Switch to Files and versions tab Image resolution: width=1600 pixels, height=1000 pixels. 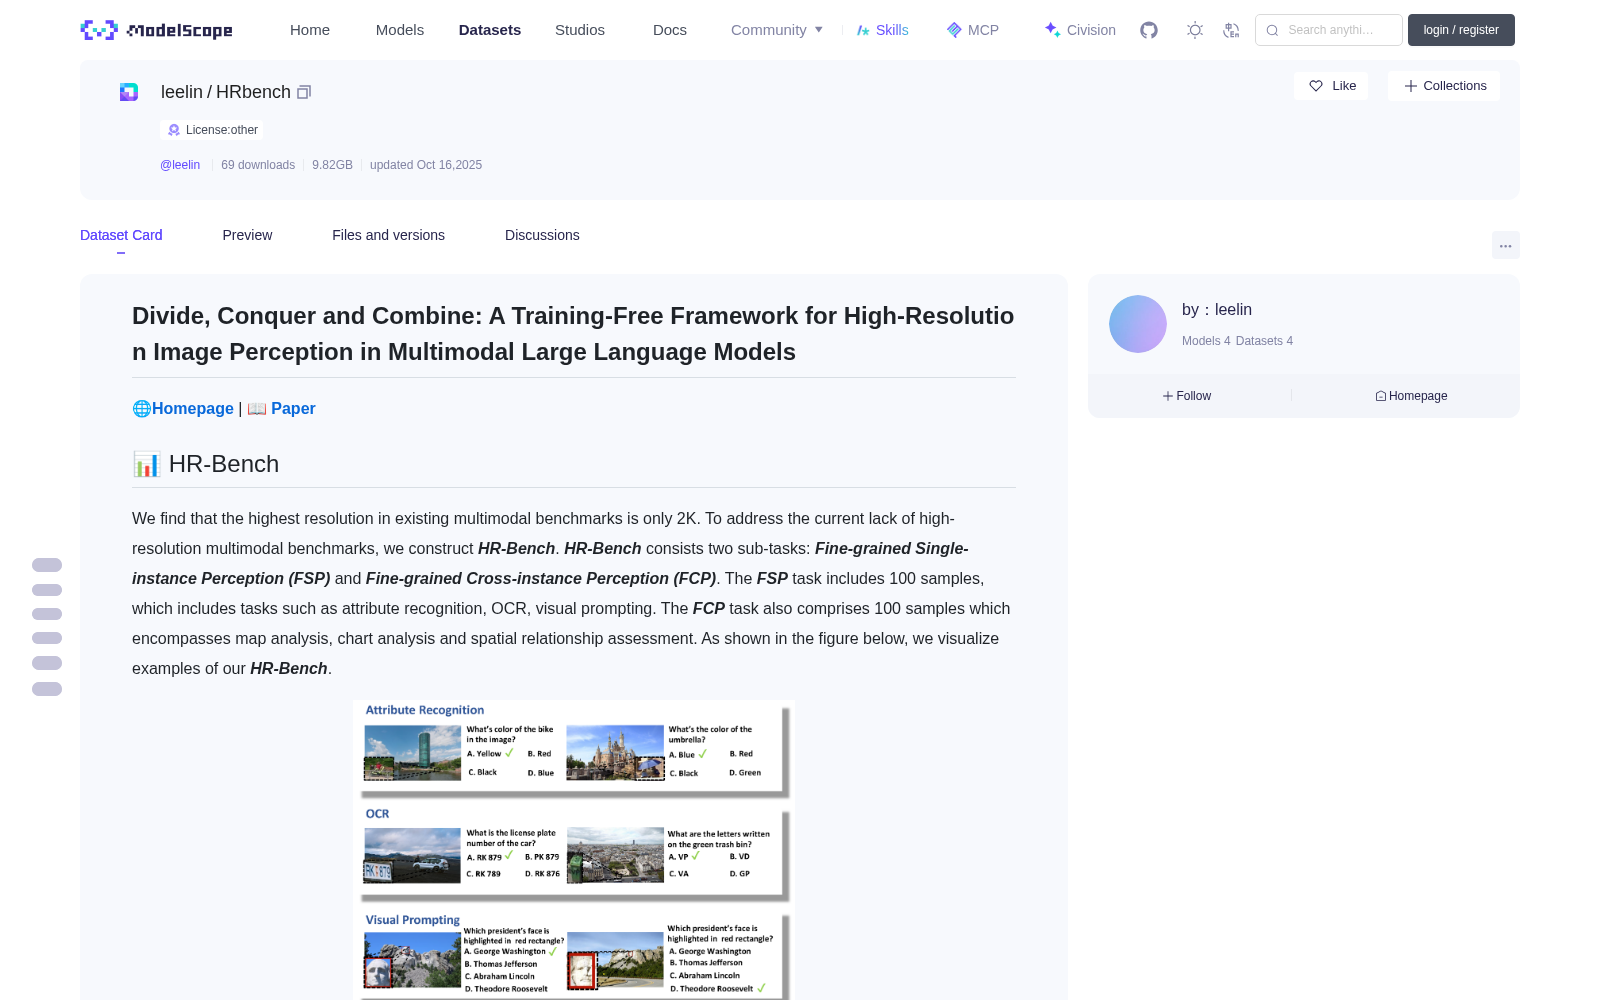pos(388,235)
